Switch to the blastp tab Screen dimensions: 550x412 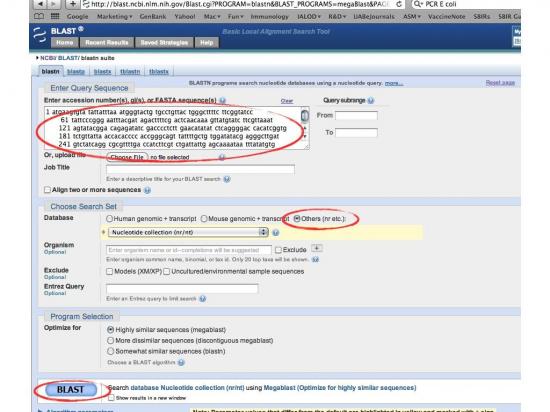(76, 72)
